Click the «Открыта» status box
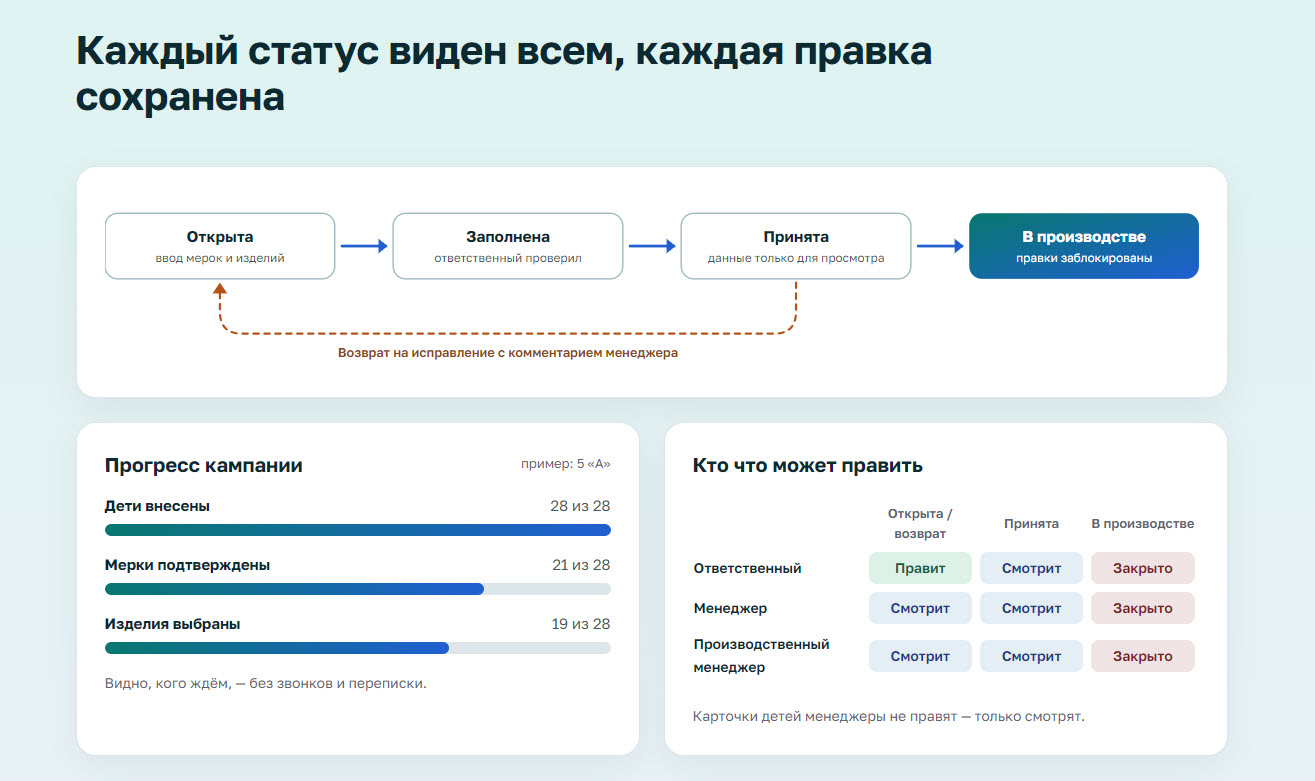 coord(220,246)
